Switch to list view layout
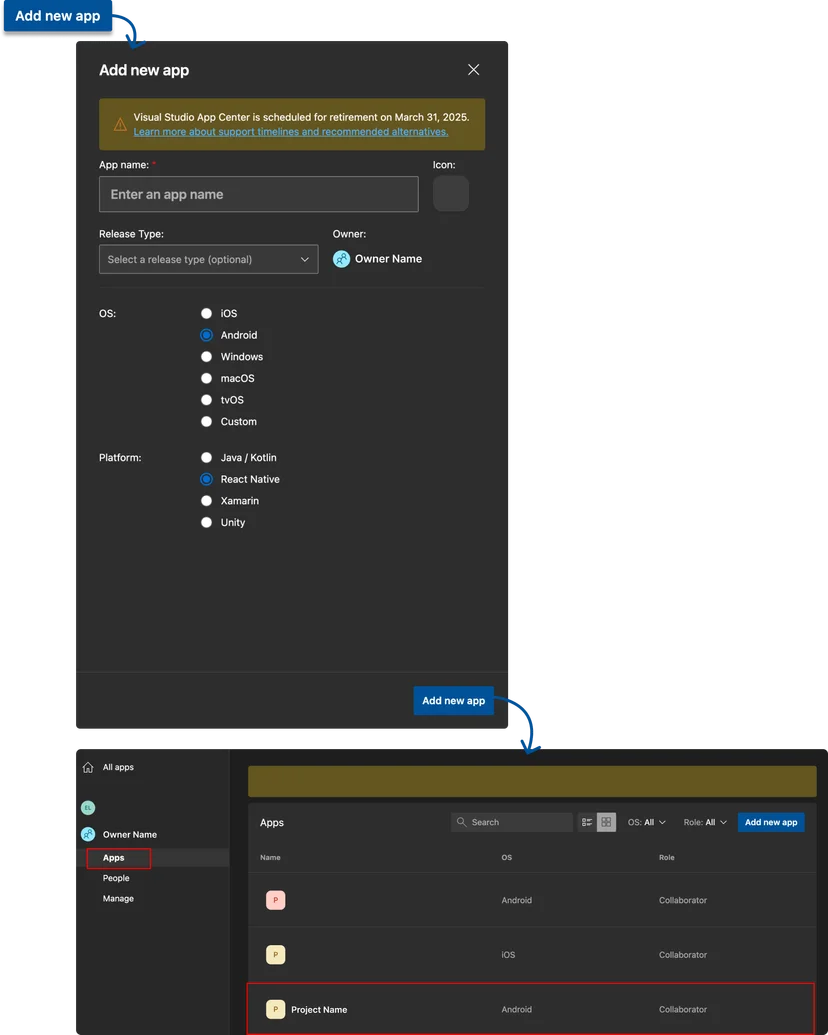This screenshot has width=828, height=1035. 587,822
